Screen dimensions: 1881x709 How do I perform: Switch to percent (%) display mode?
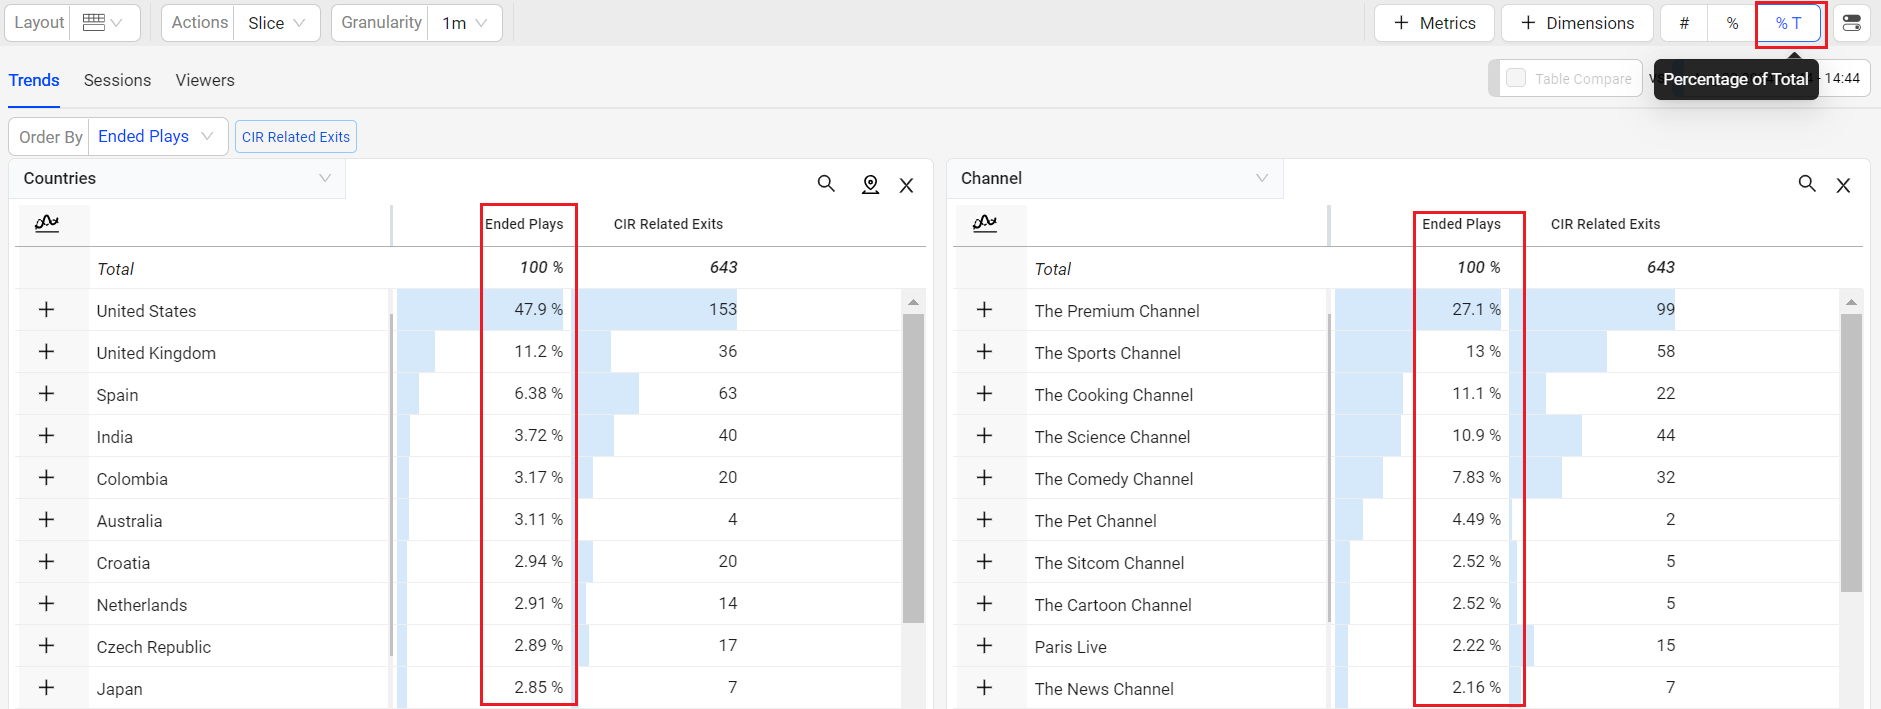1732,23
